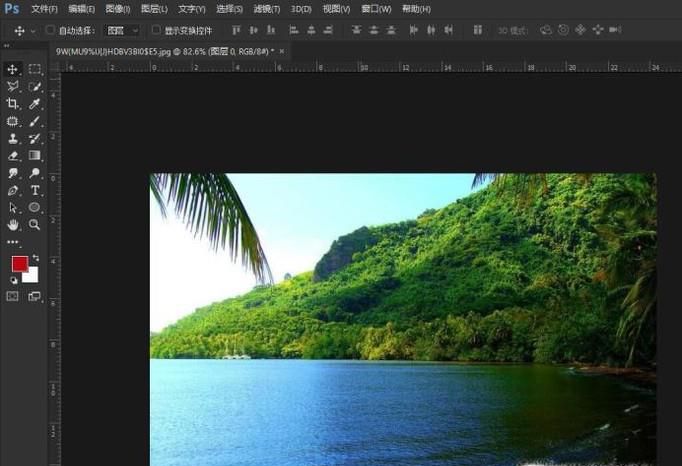Viewport: 682px width, 466px height.
Task: Swap foreground and background colors
Action: (36, 259)
